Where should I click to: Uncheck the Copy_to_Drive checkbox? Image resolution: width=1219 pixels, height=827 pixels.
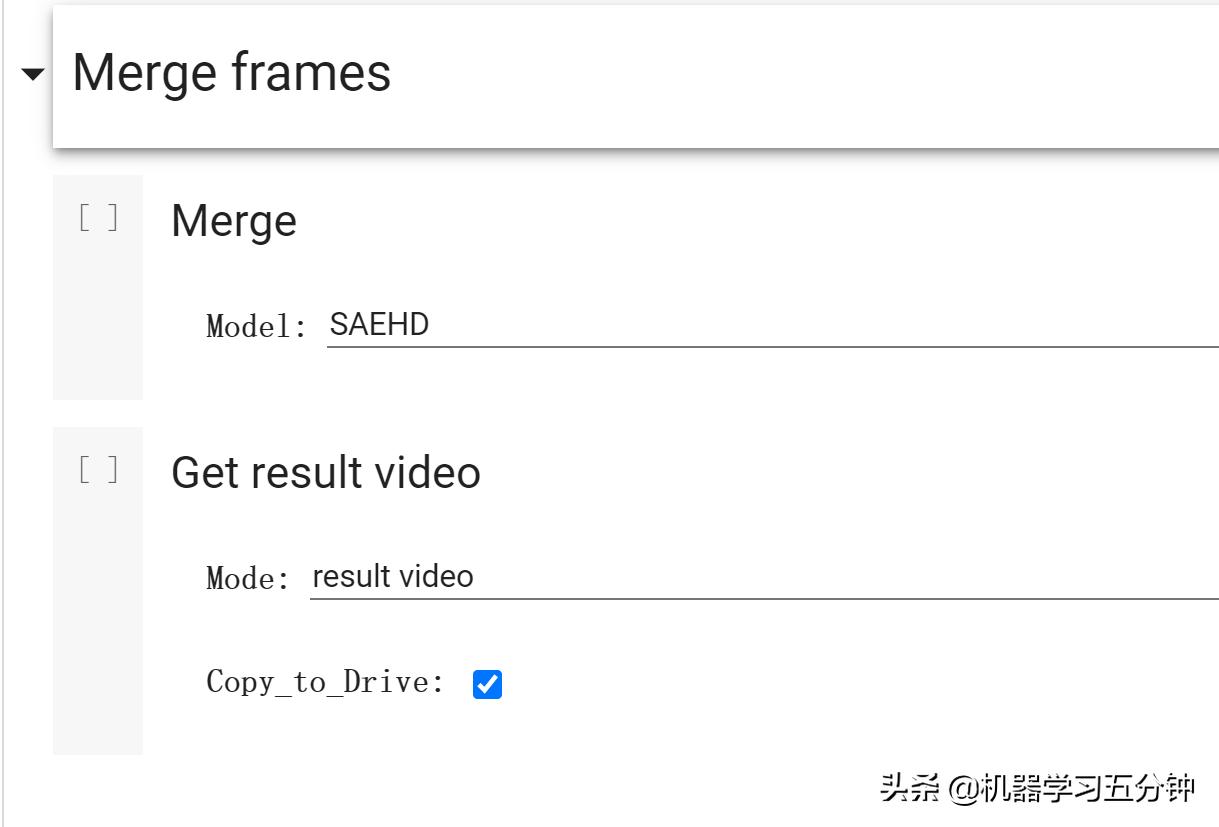click(x=487, y=684)
